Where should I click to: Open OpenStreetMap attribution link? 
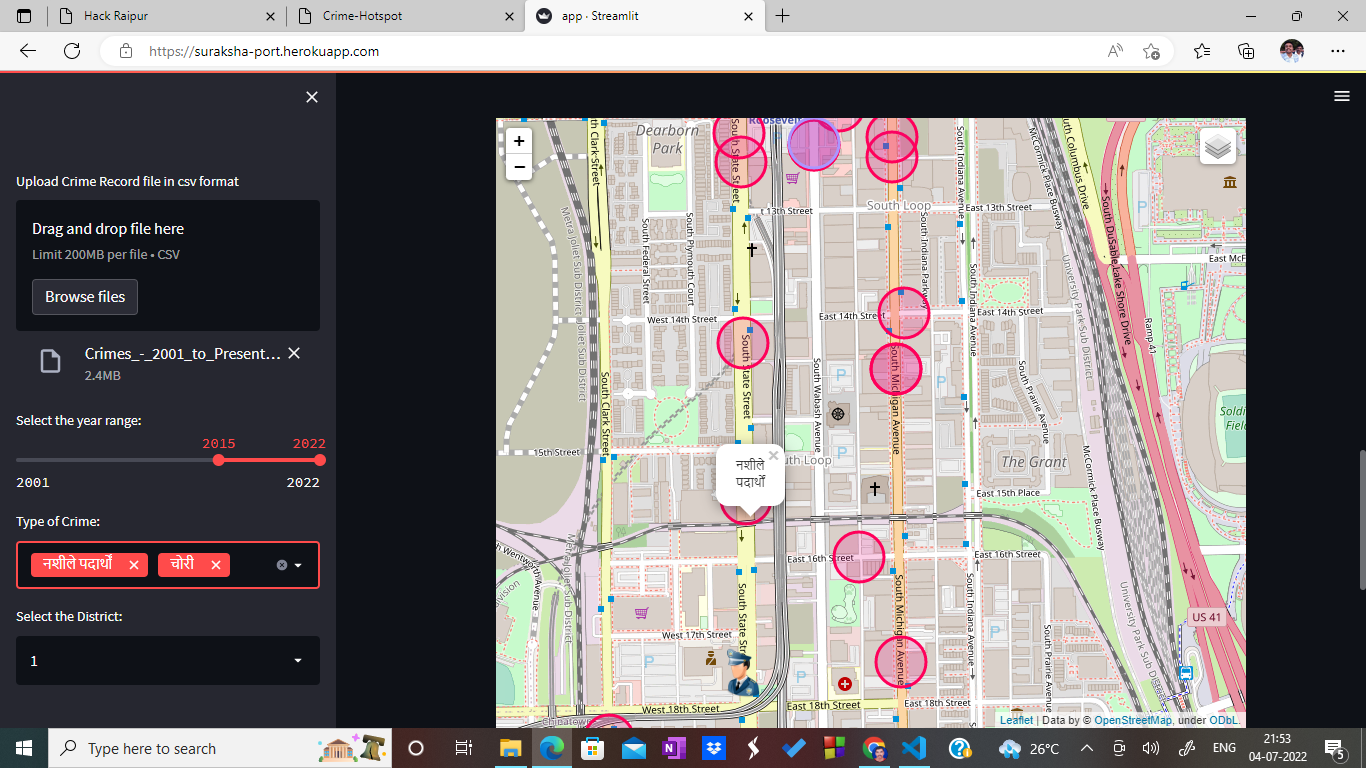pos(1132,720)
